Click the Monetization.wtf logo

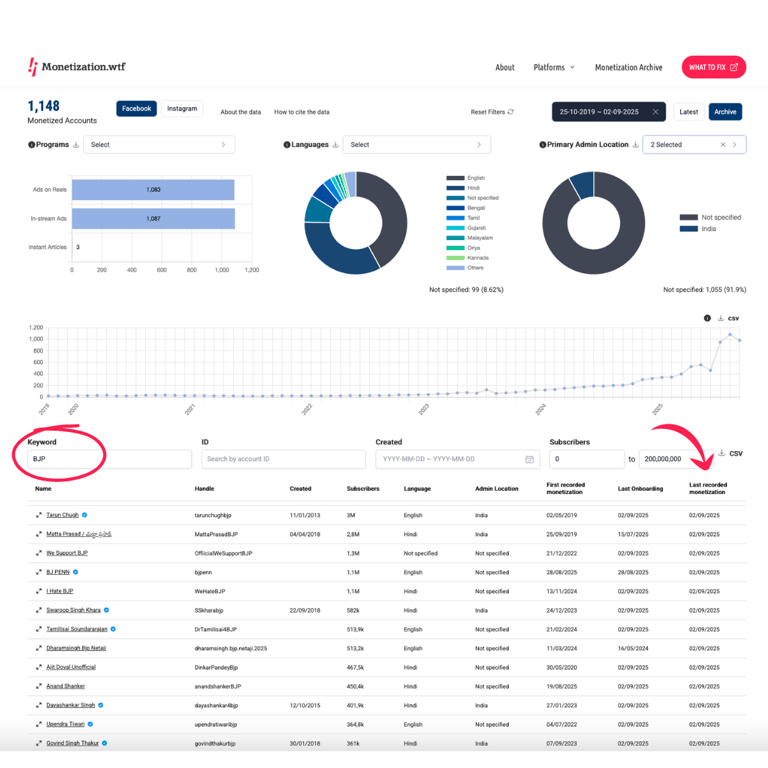point(76,67)
